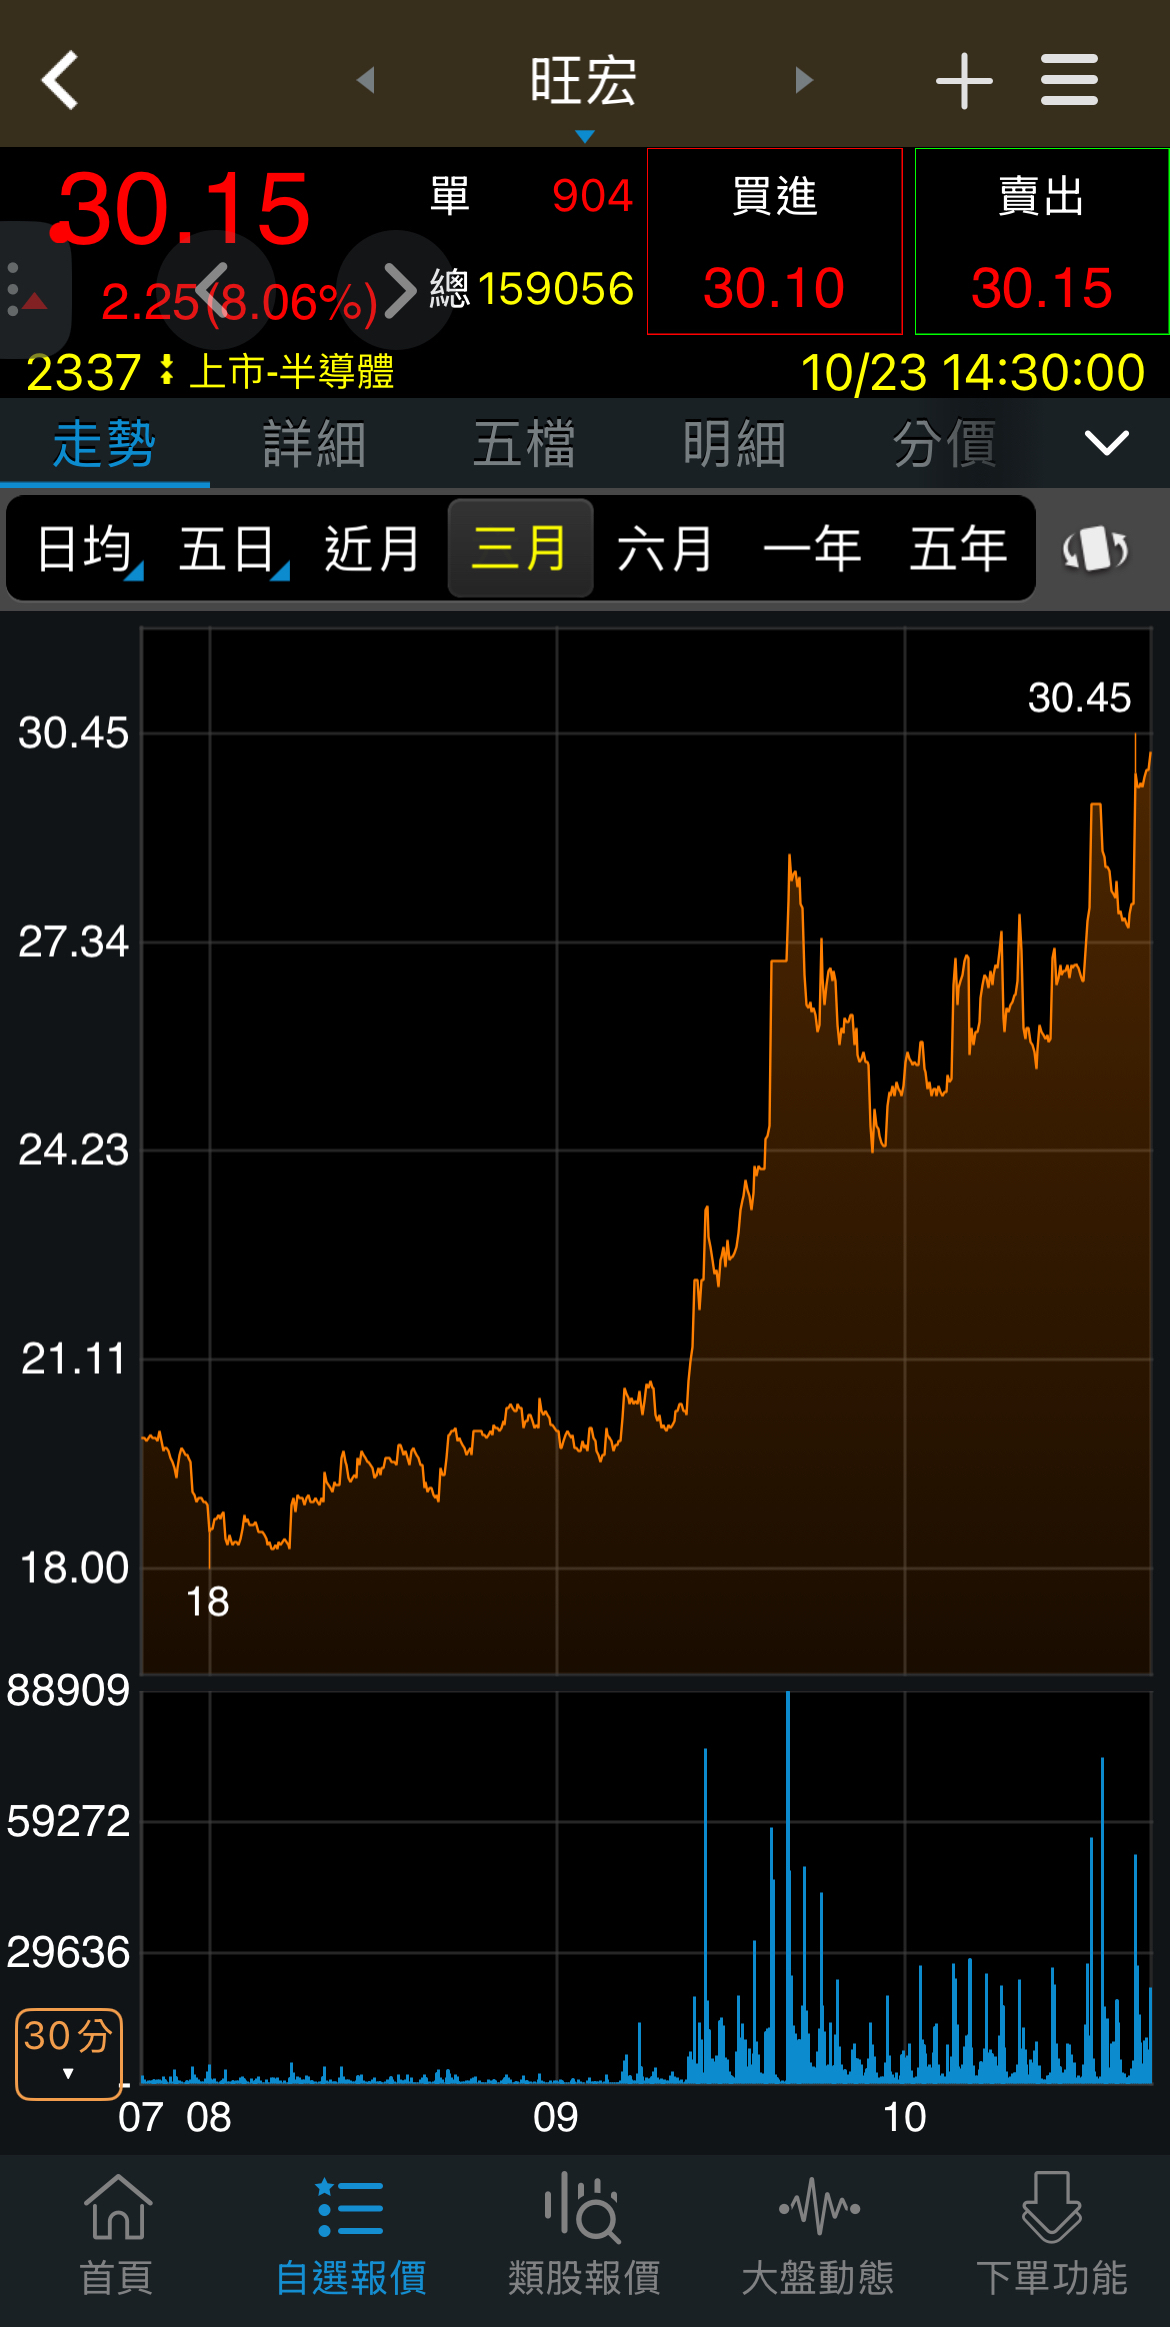
Task: Tap stock code 2337
Action: pos(83,373)
